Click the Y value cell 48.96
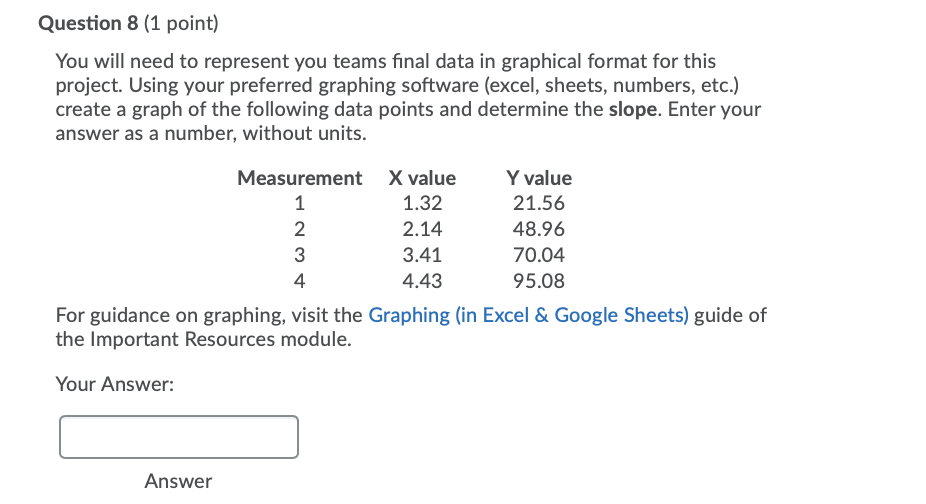The height and width of the screenshot is (504, 926). [539, 229]
